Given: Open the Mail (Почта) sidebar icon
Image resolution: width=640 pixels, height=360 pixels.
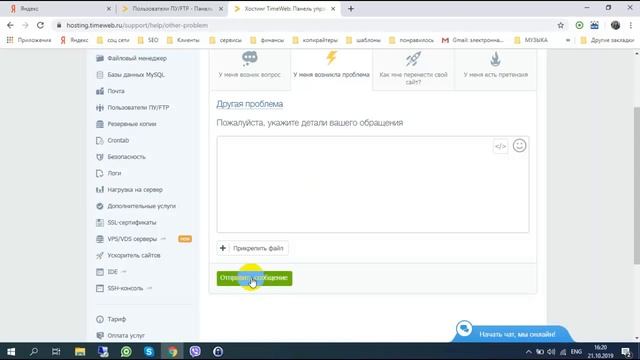Looking at the screenshot, I should tap(100, 91).
